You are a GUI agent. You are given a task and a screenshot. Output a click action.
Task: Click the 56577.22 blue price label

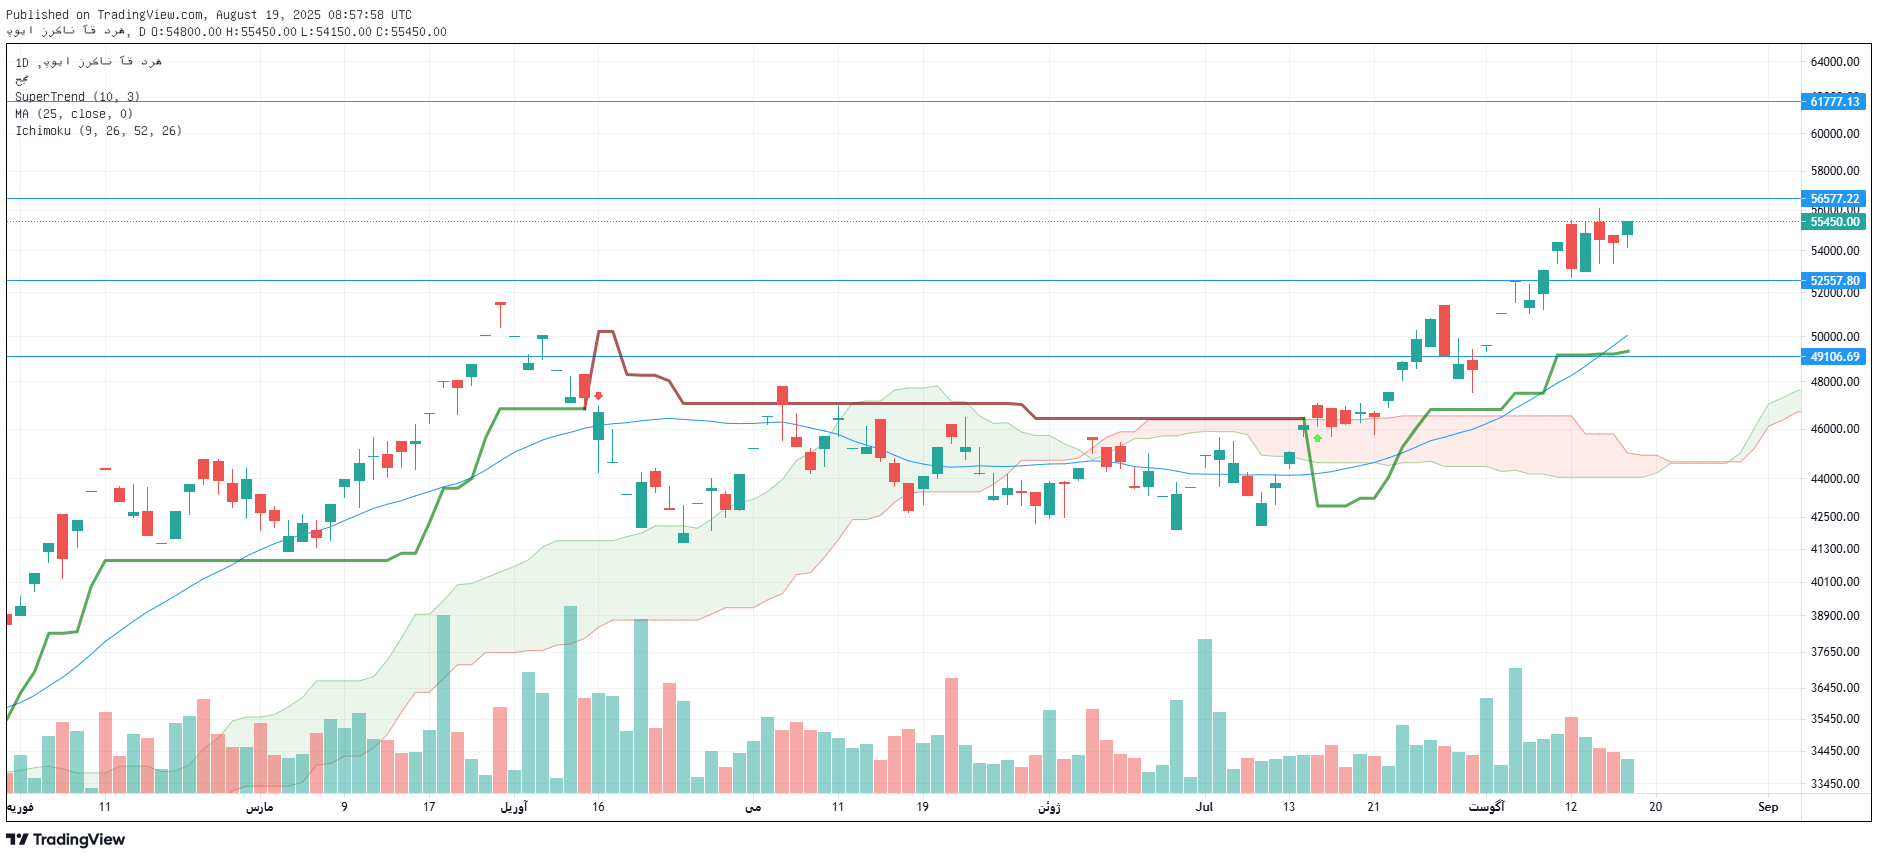pyautogui.click(x=1834, y=199)
